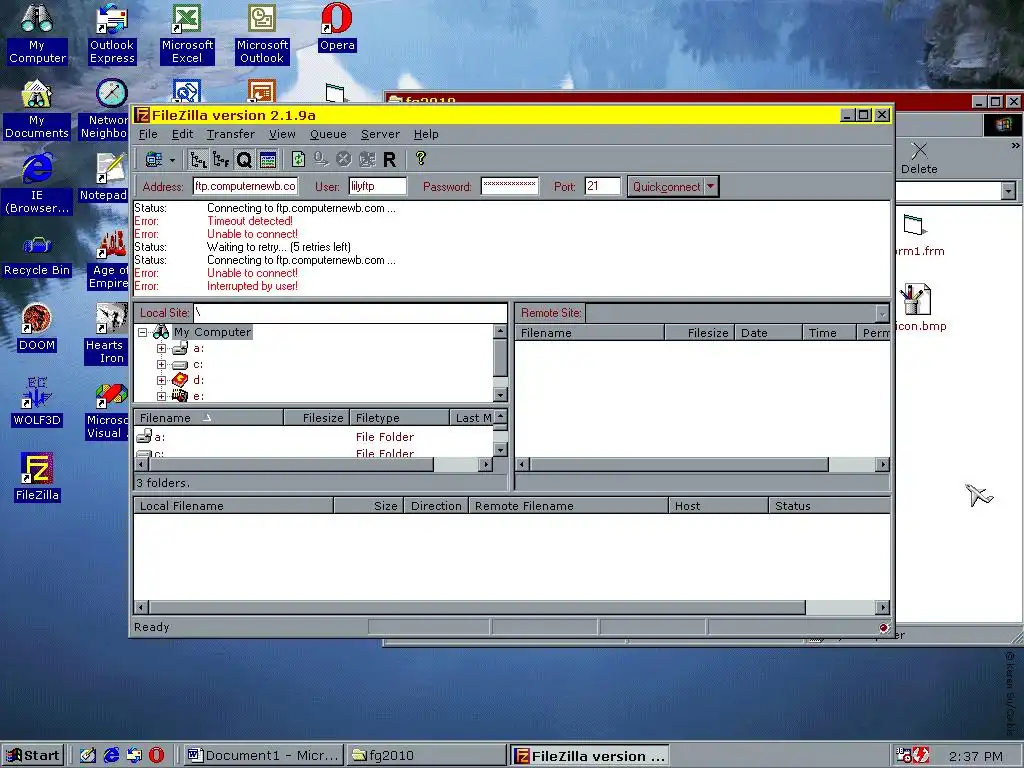Screen dimensions: 1024x768
Task: Click the Password input field
Action: [509, 186]
